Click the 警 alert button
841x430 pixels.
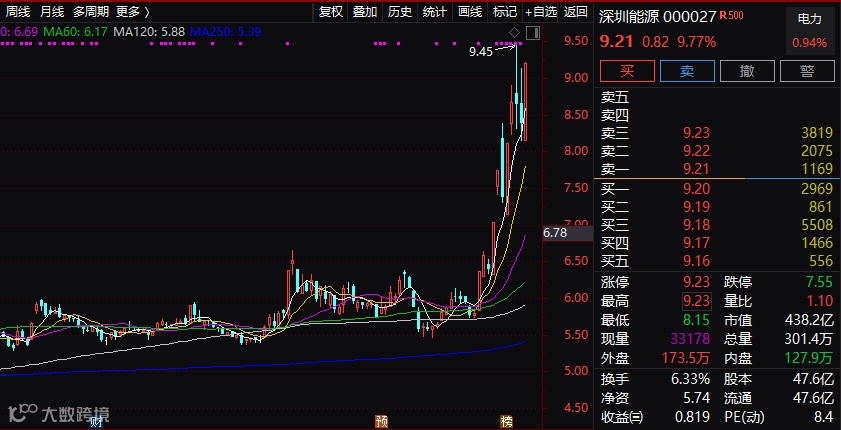point(807,71)
